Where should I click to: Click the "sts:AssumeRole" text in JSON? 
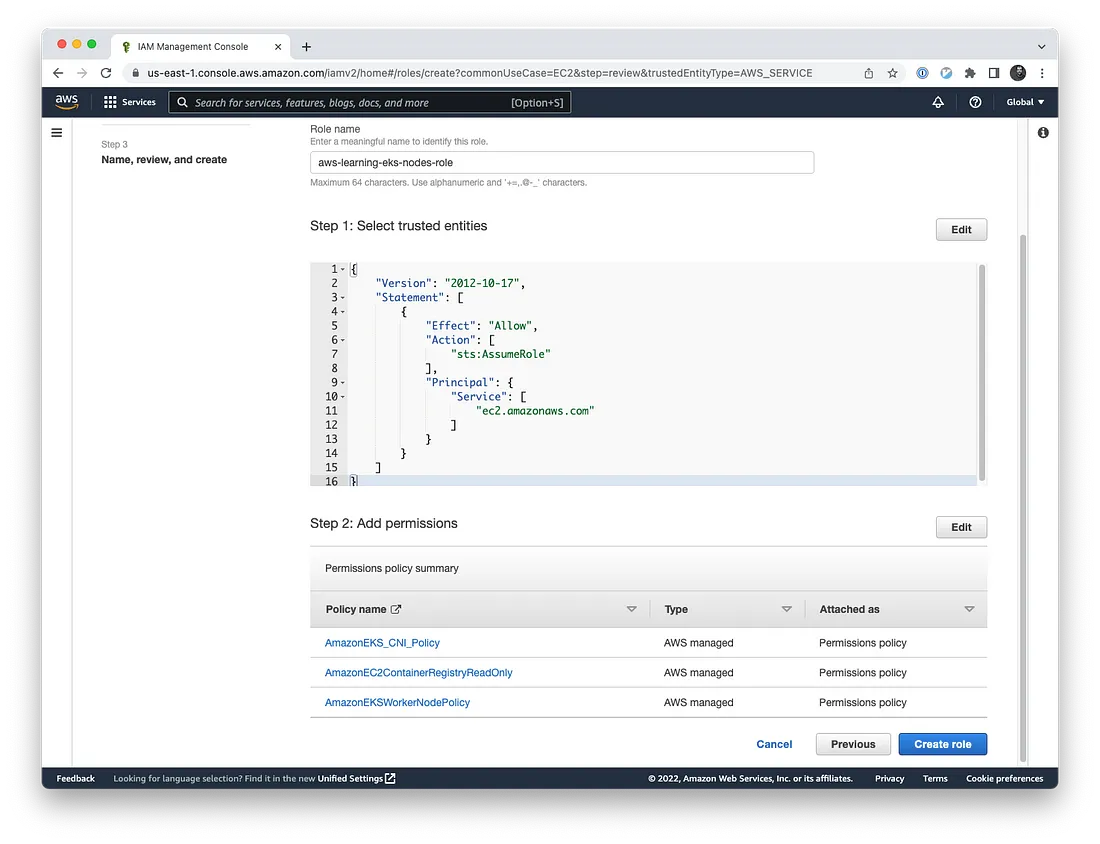click(x=501, y=354)
